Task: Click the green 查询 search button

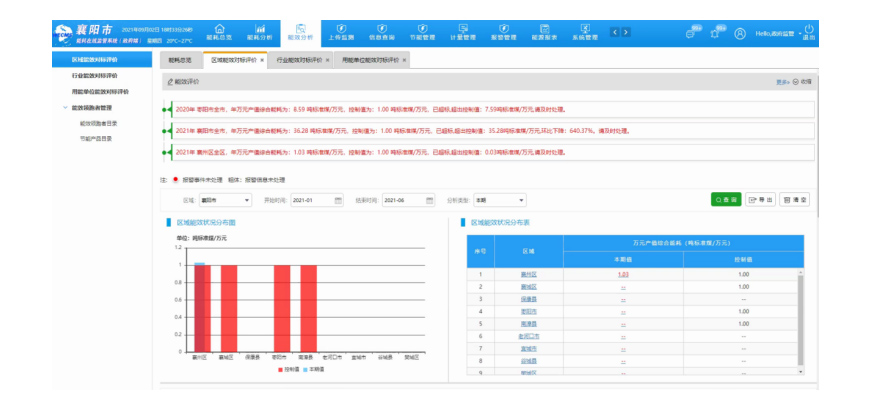Action: 726,200
